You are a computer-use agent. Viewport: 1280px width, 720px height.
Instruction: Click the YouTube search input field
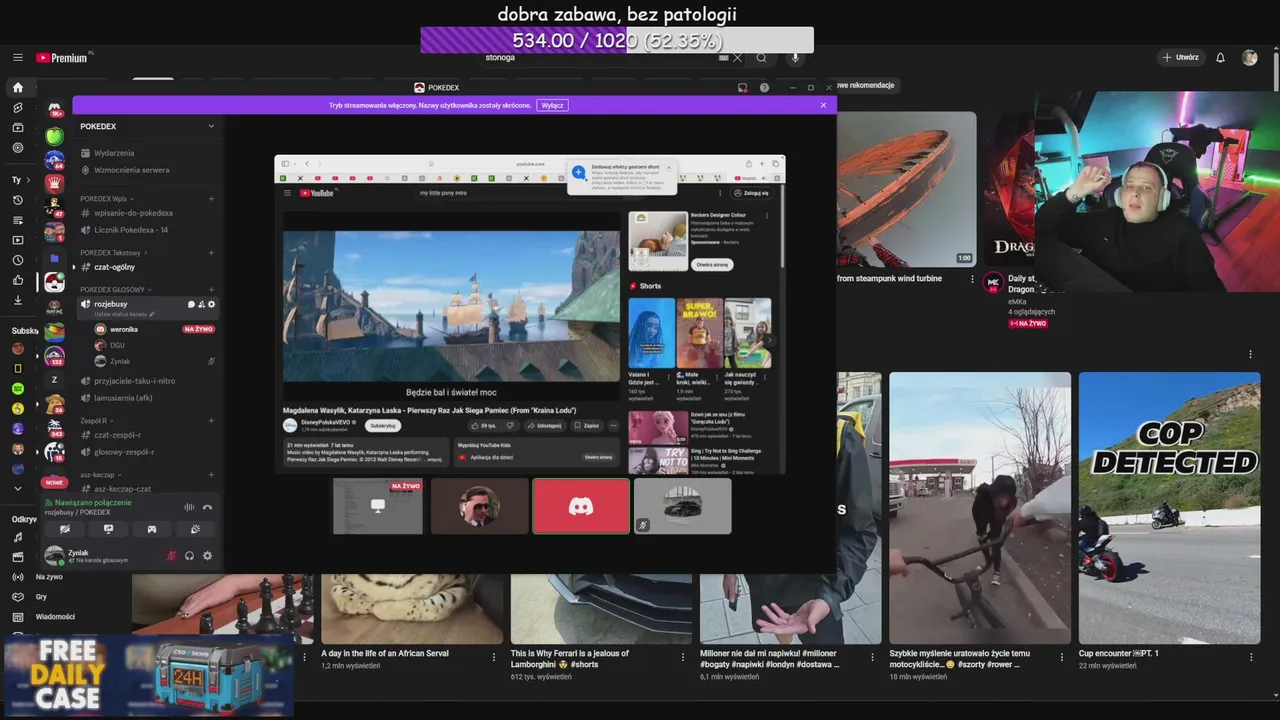(x=600, y=57)
